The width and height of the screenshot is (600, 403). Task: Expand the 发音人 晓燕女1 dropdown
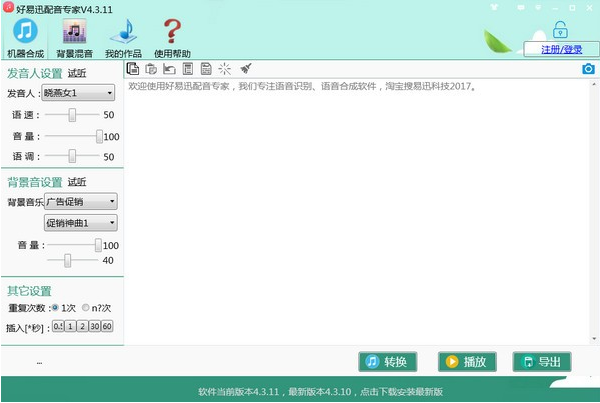tap(78, 93)
